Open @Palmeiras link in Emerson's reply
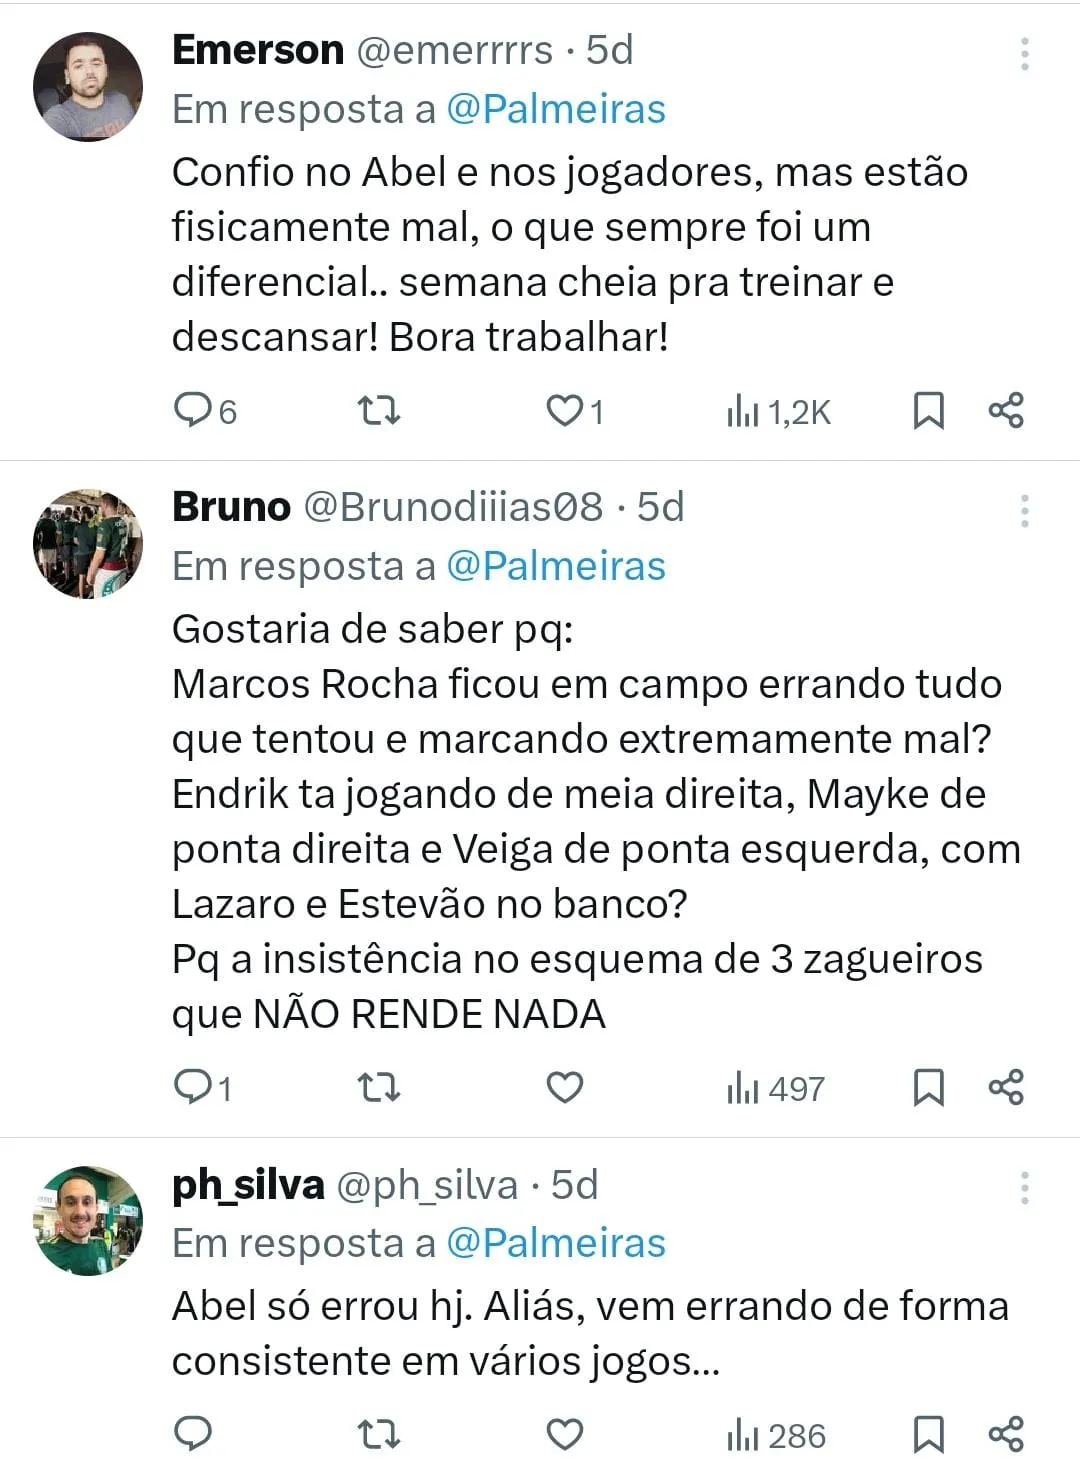1080x1484 pixels. tap(555, 109)
